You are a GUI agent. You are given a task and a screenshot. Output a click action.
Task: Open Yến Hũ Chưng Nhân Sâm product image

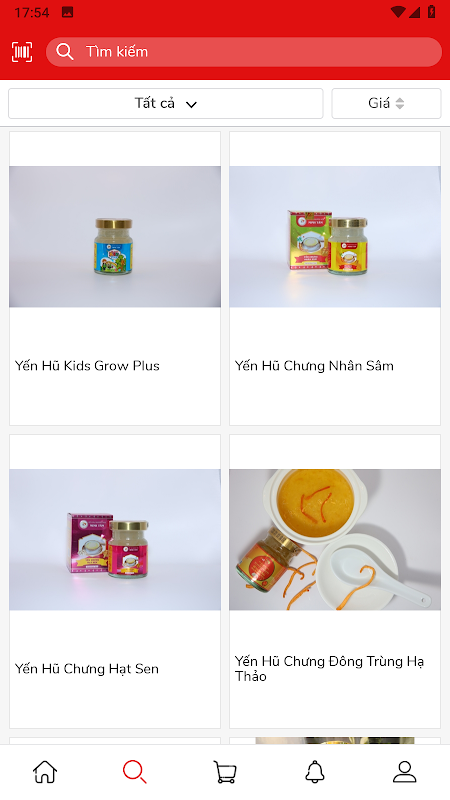335,237
